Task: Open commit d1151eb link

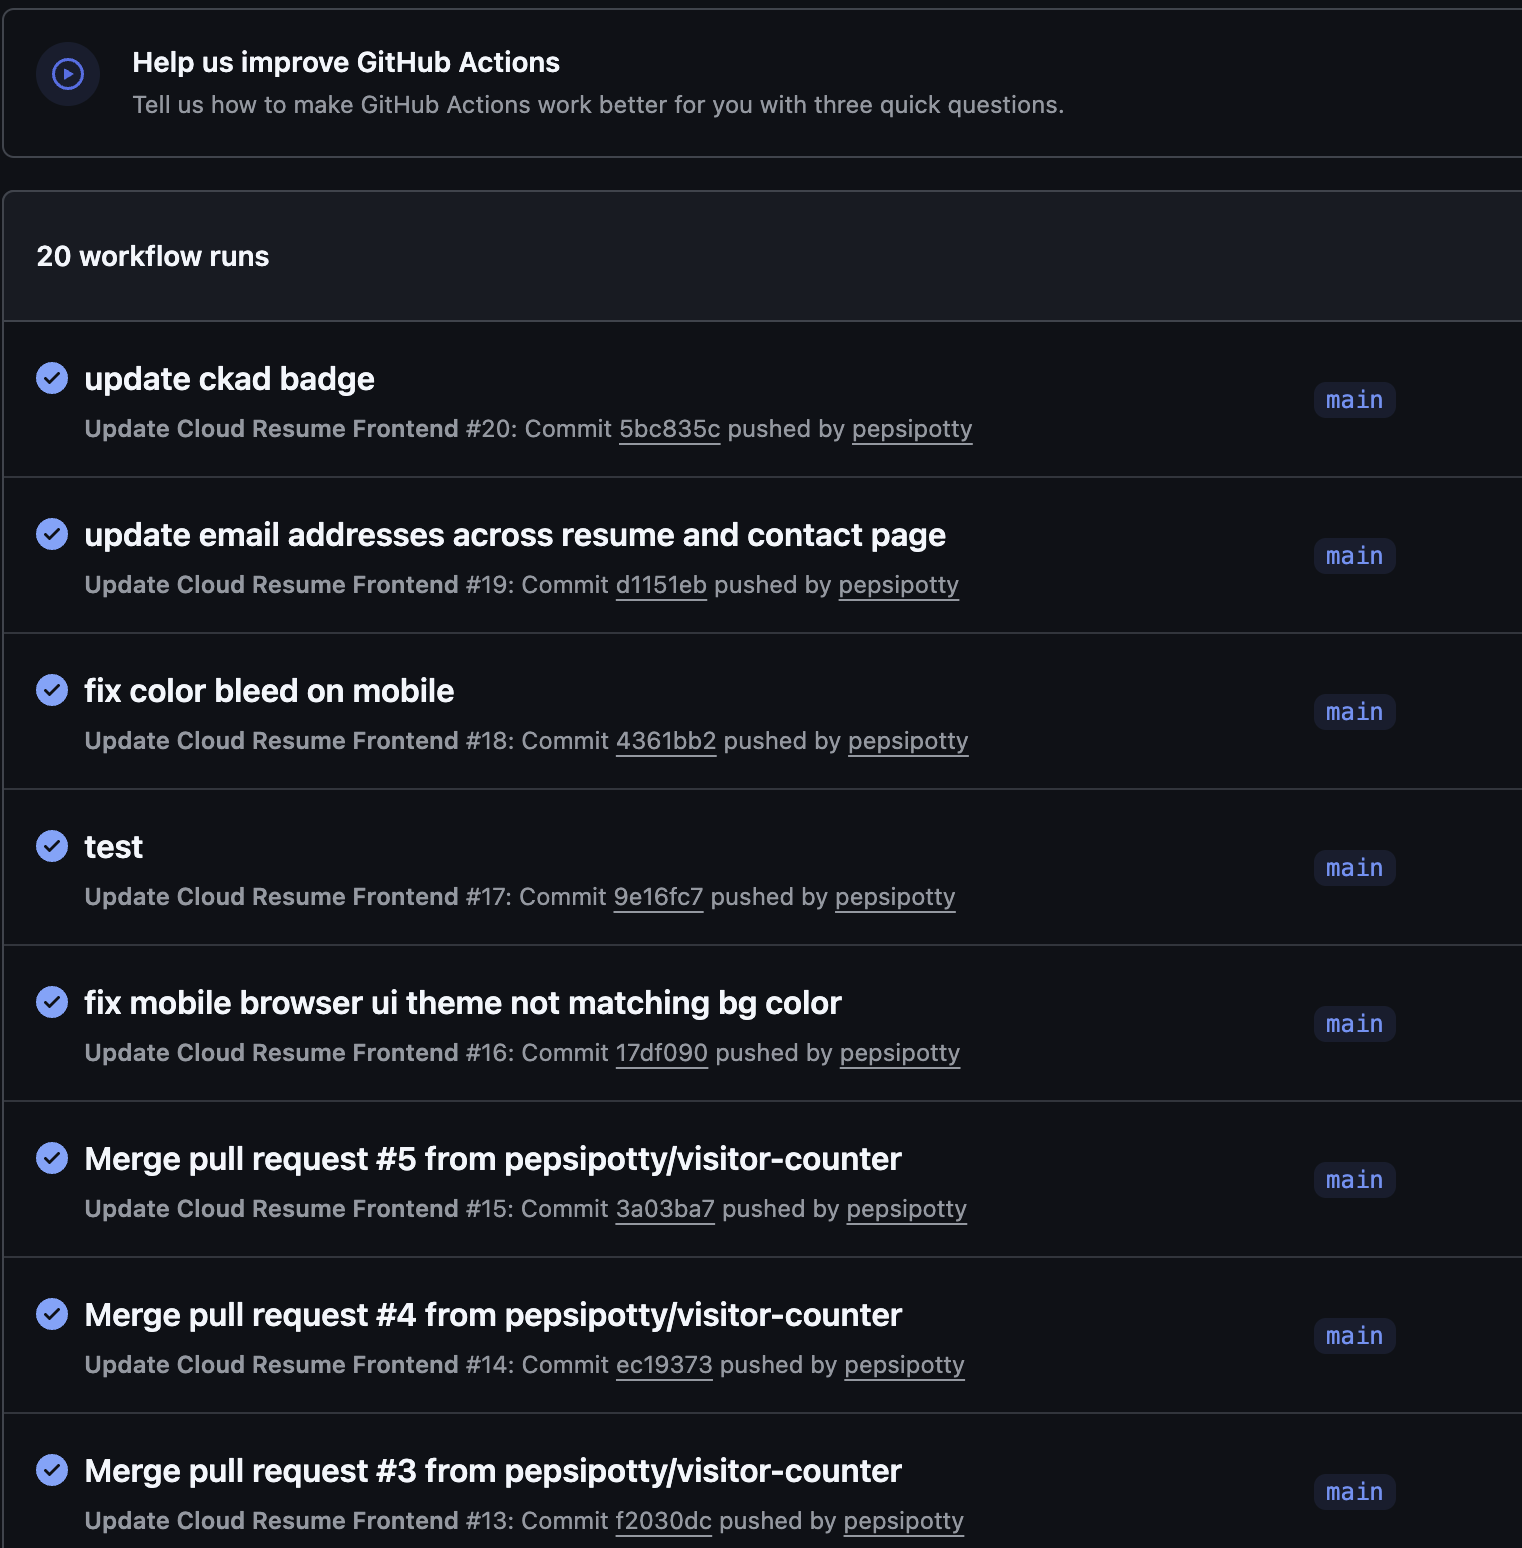Action: click(661, 585)
